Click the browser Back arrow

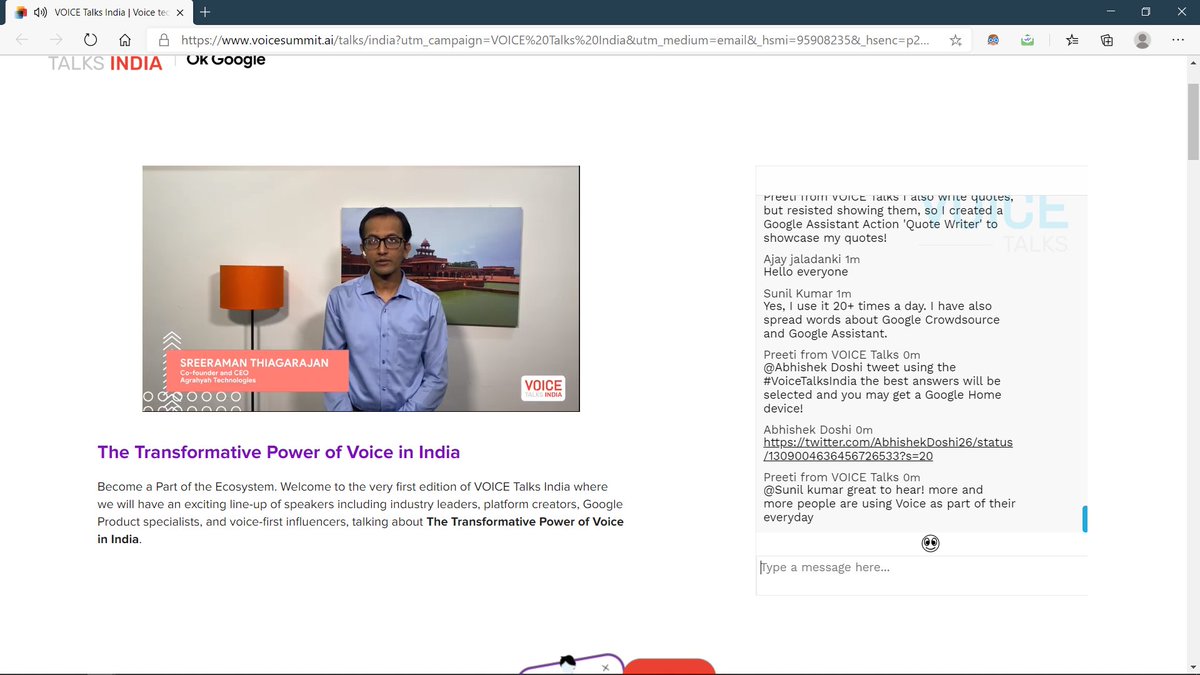point(20,40)
